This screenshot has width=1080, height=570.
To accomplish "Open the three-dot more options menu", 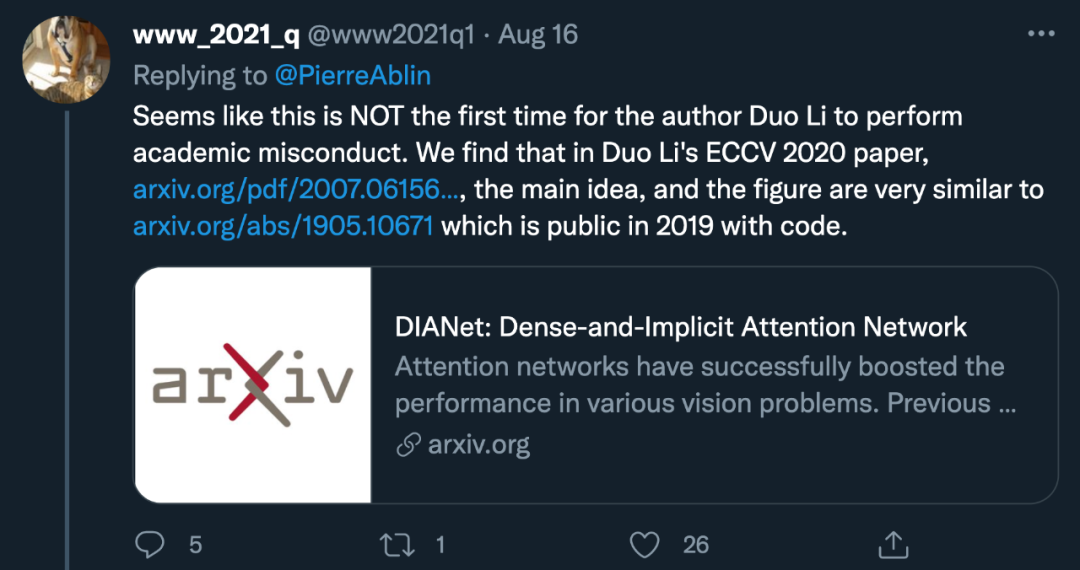I will (1041, 33).
